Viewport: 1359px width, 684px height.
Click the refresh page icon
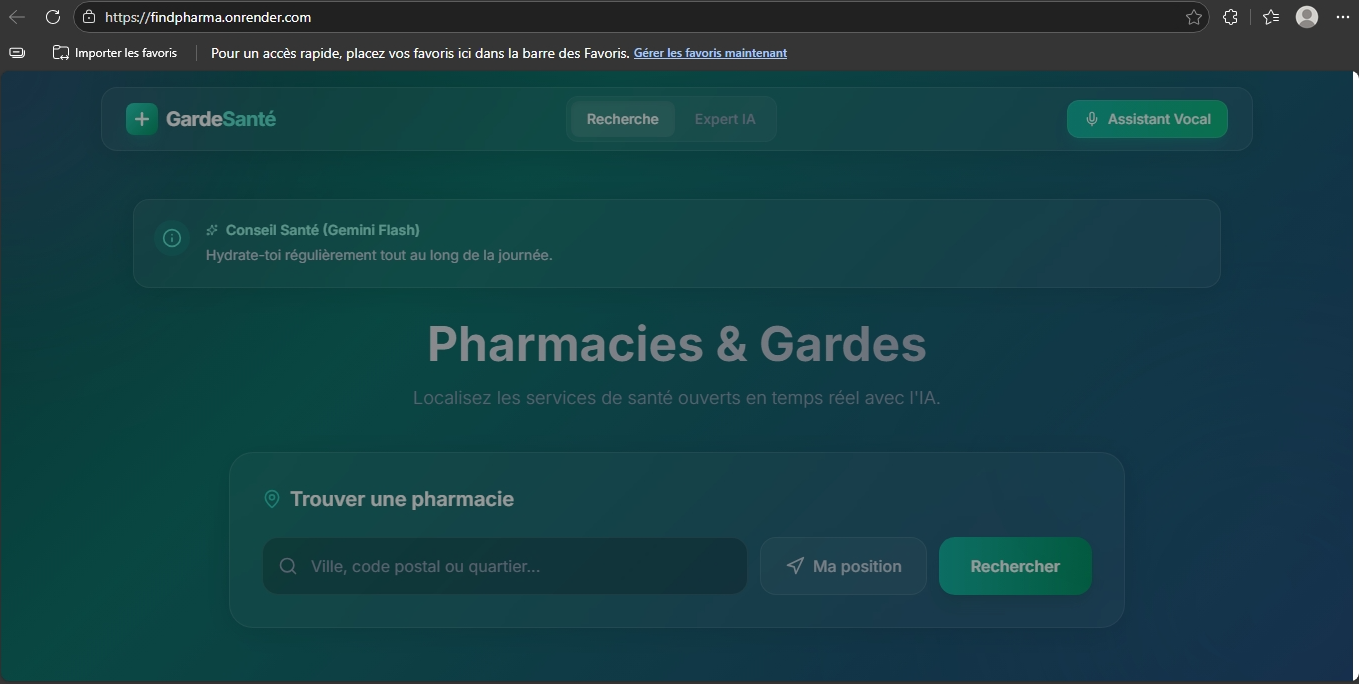(x=52, y=17)
